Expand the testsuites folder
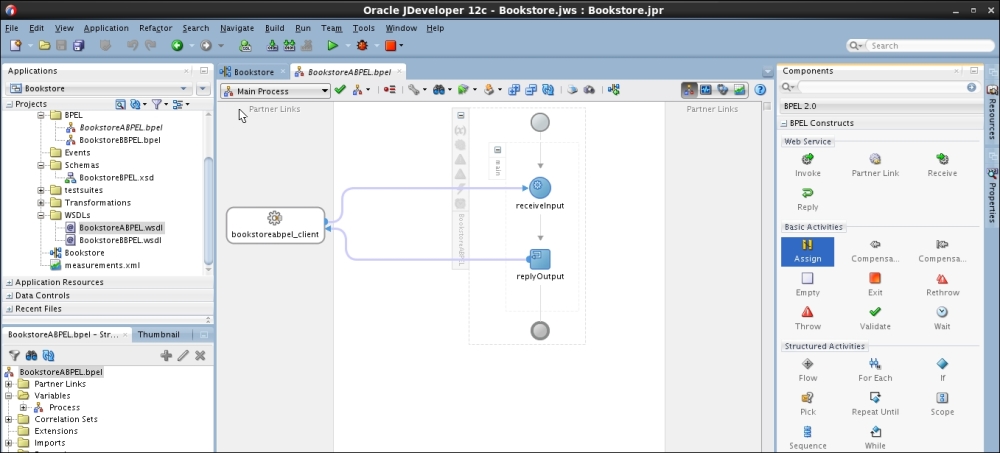 point(41,190)
